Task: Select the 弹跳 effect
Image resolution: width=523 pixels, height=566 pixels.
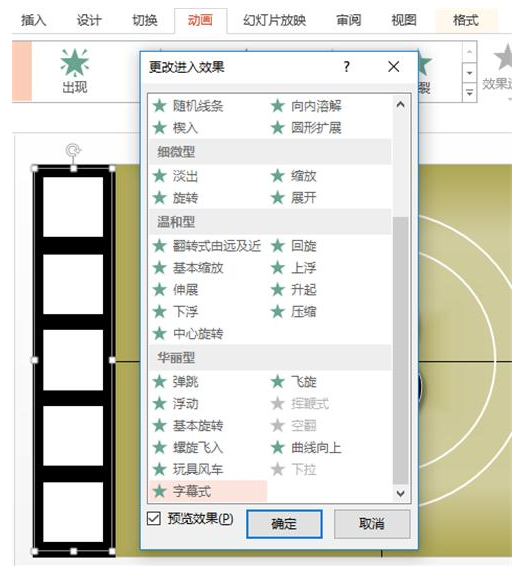Action: (x=175, y=382)
